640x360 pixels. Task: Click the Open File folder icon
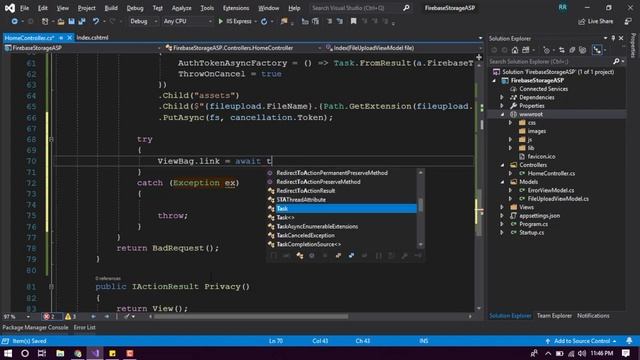[x=61, y=21]
